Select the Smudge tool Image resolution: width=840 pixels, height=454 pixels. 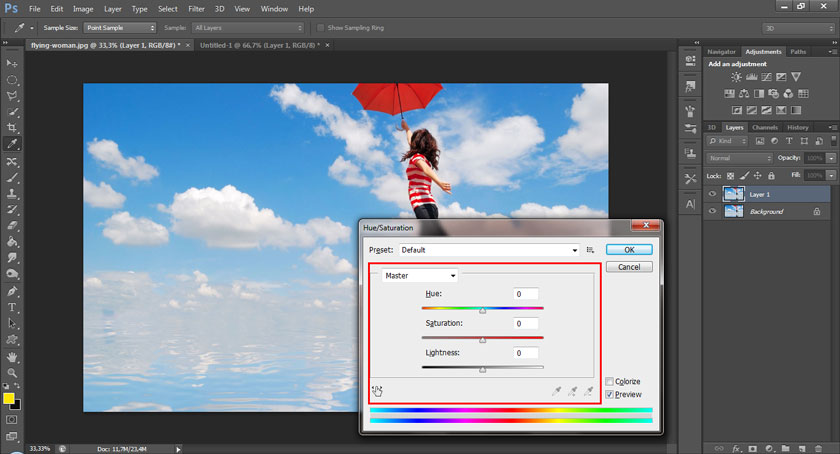[12, 258]
